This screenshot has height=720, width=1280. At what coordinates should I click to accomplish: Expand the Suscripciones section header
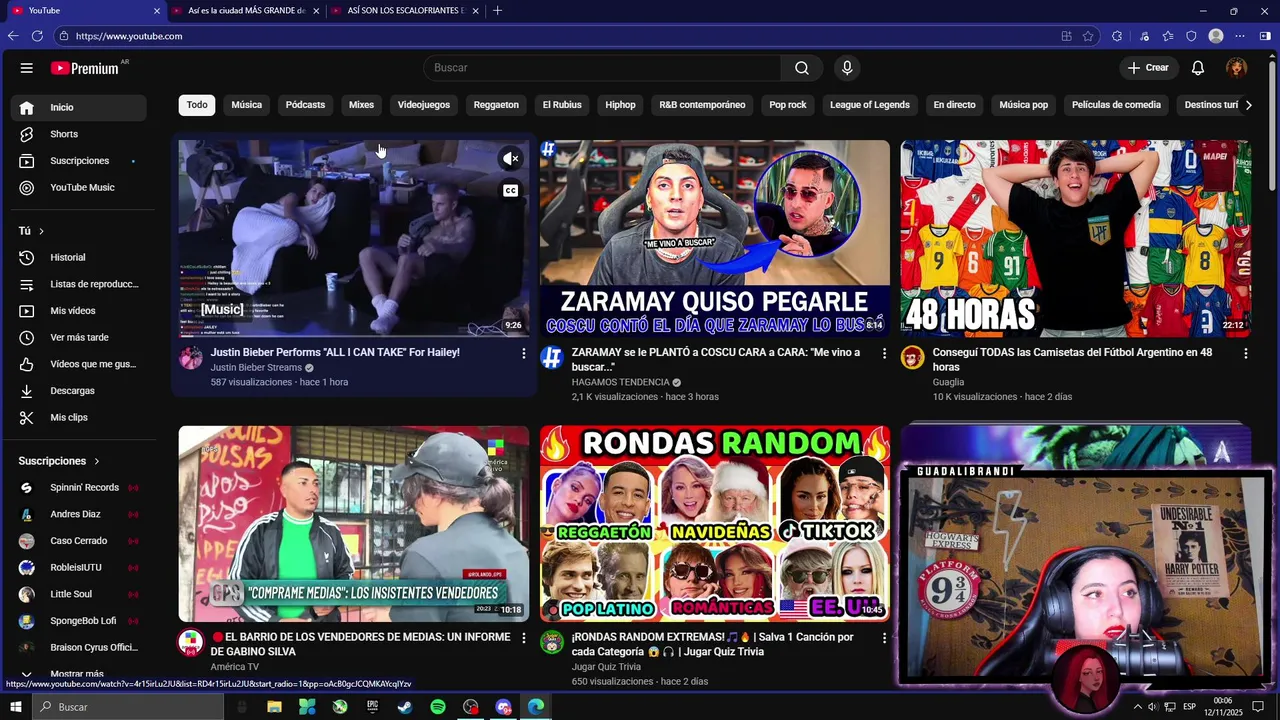tap(60, 461)
